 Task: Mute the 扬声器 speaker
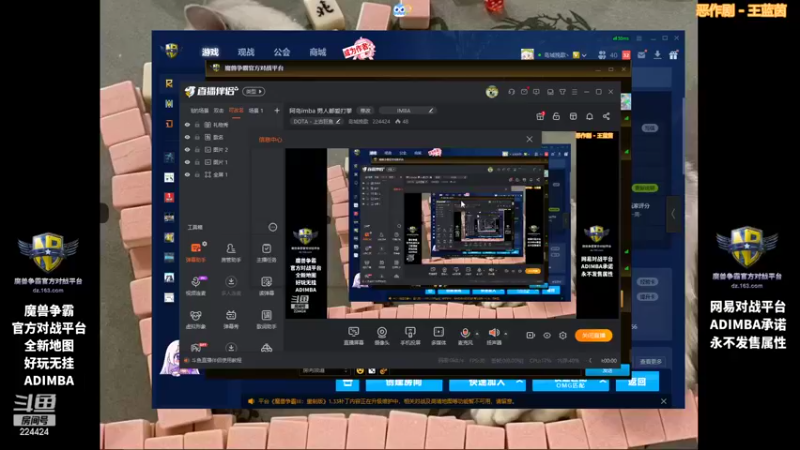click(493, 336)
